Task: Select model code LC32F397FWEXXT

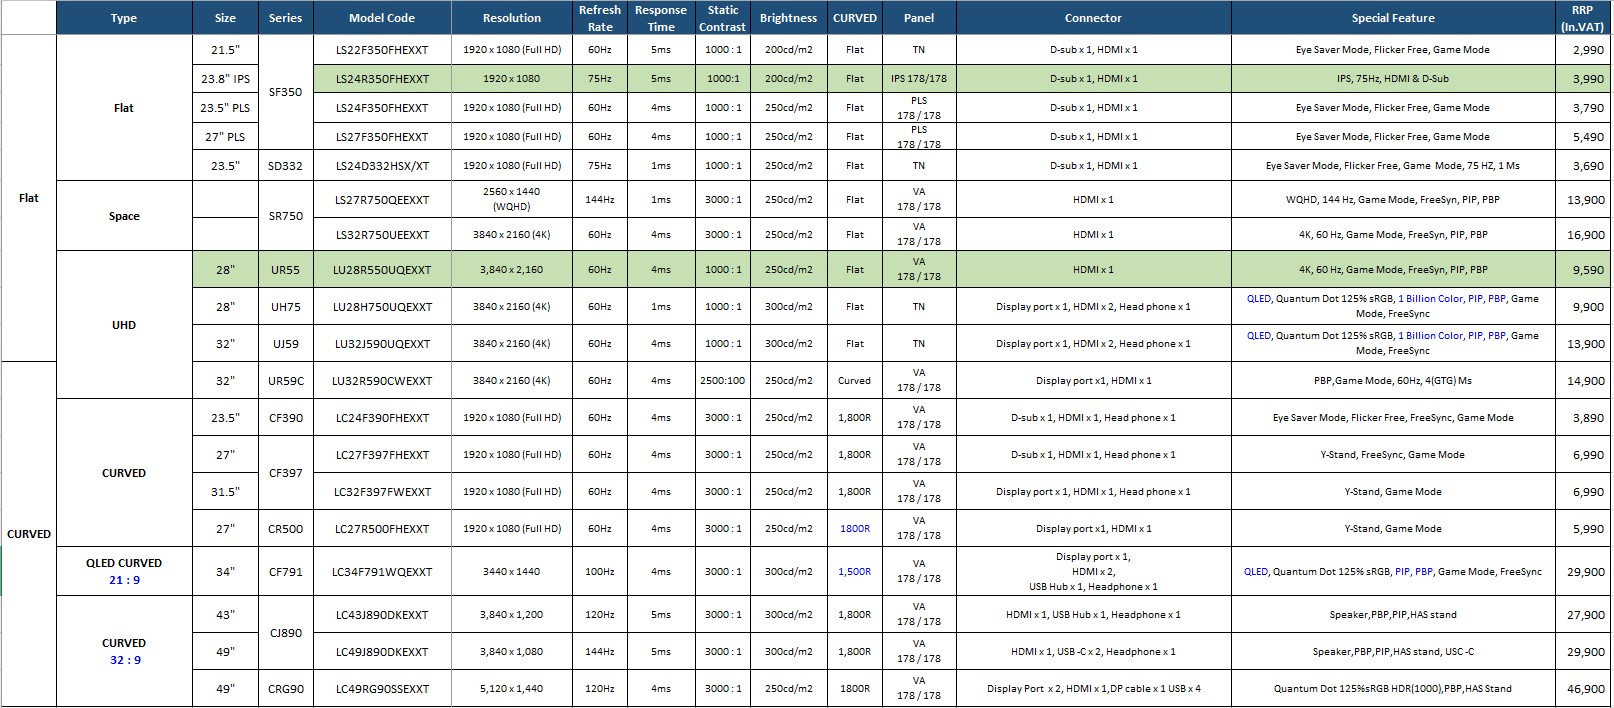Action: (x=382, y=492)
